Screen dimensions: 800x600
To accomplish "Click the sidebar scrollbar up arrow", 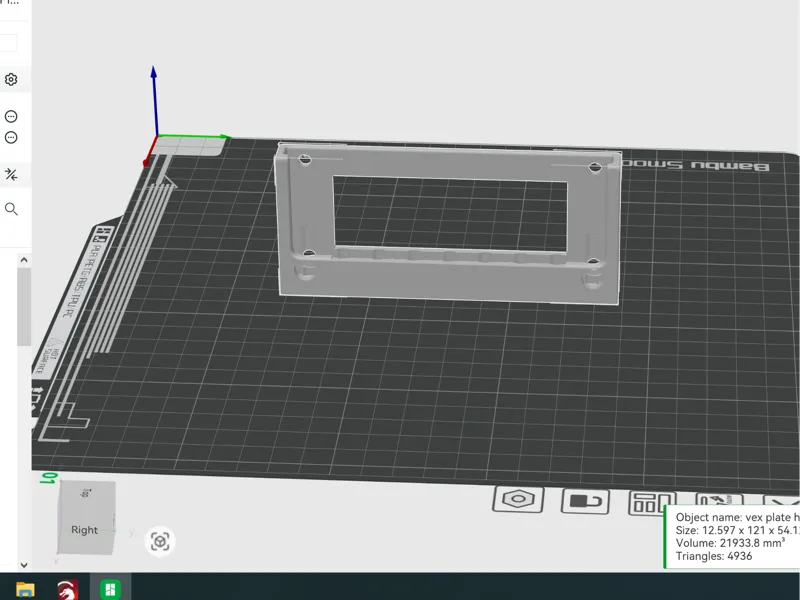I will (x=23, y=260).
